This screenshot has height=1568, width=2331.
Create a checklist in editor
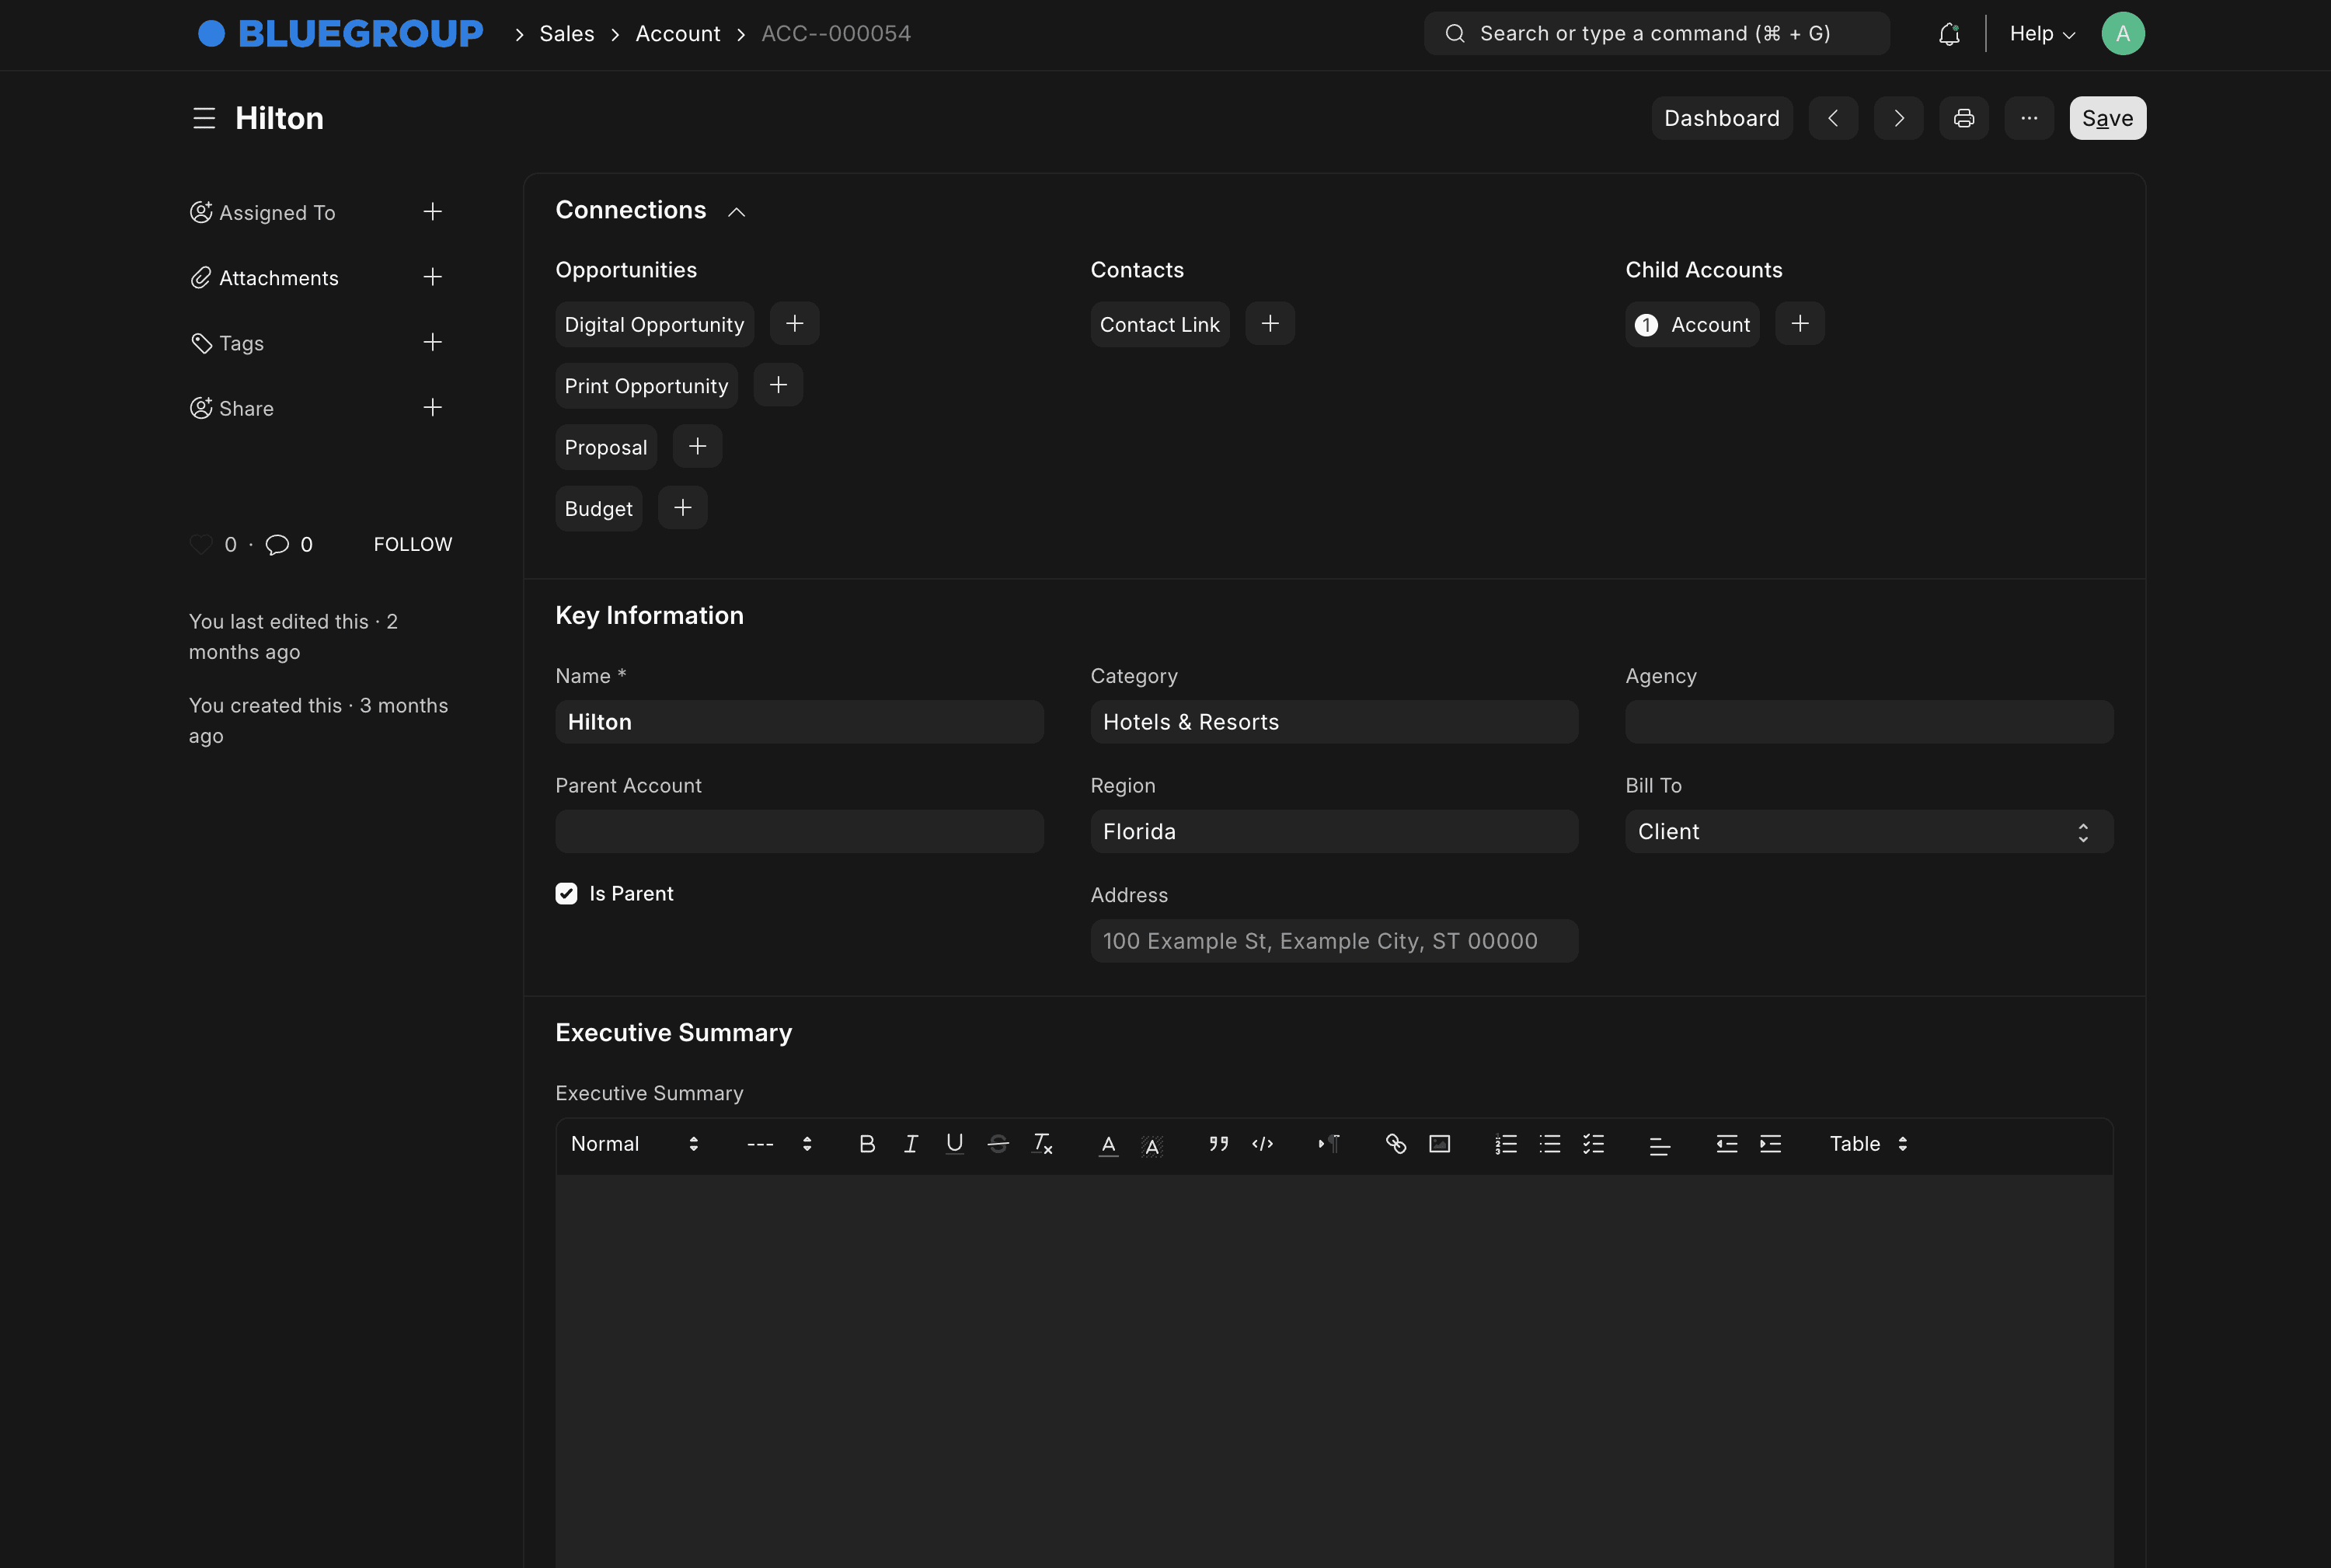[x=1594, y=1144]
